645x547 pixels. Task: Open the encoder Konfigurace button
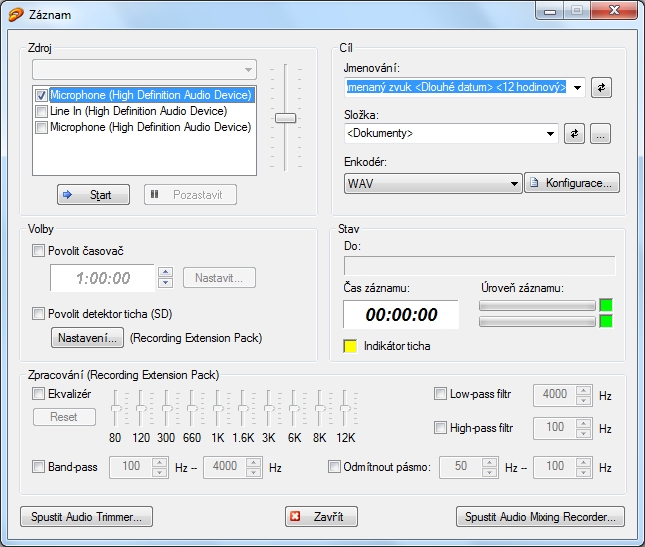(x=572, y=183)
